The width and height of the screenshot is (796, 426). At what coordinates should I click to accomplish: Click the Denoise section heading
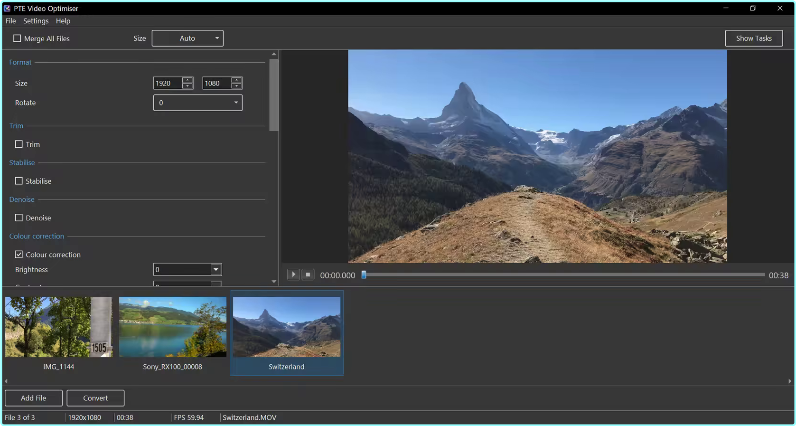pos(22,200)
